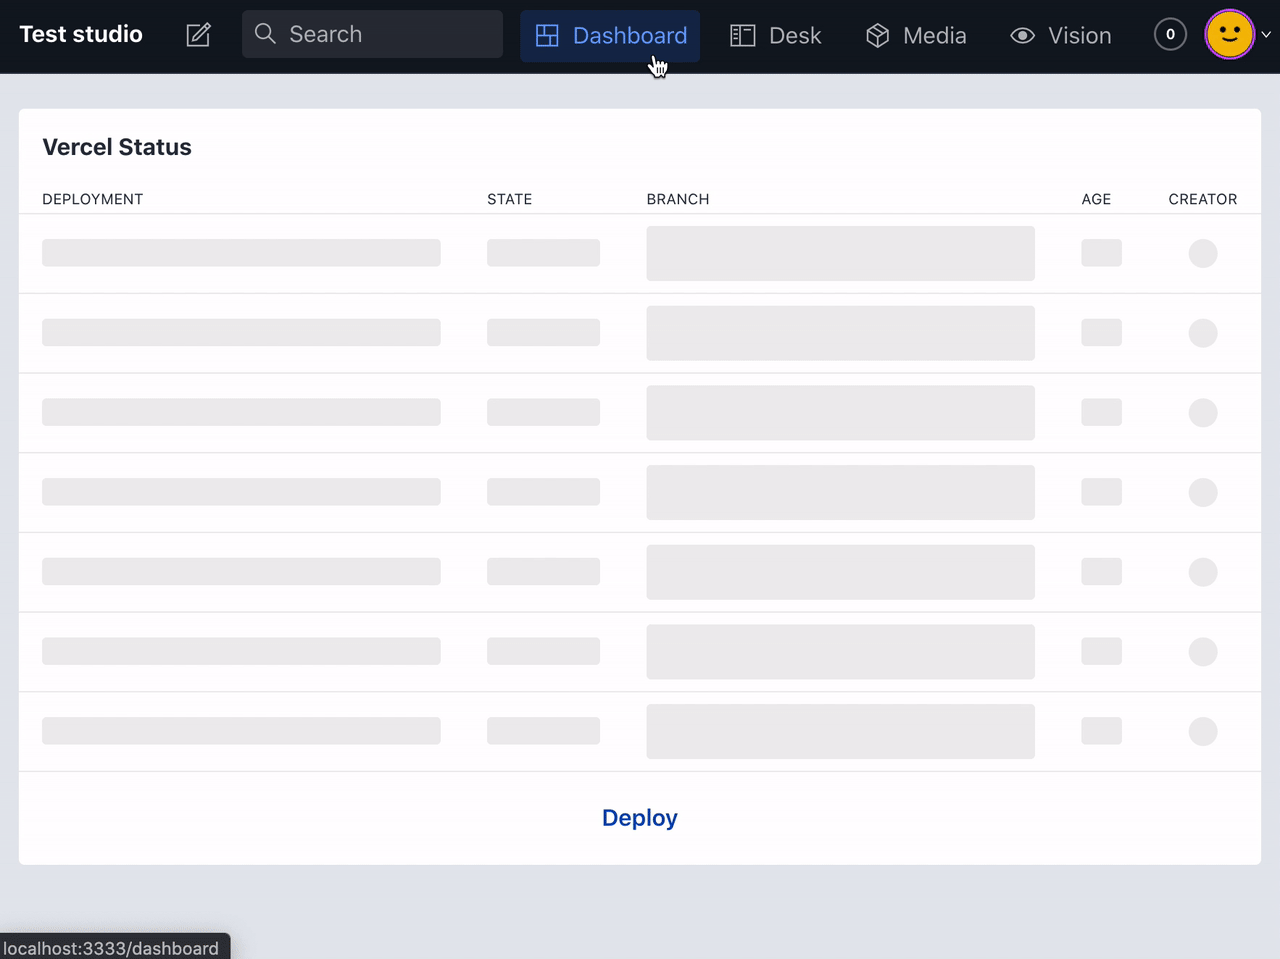Click the notifications counter badge
1280x959 pixels.
pos(1170,33)
